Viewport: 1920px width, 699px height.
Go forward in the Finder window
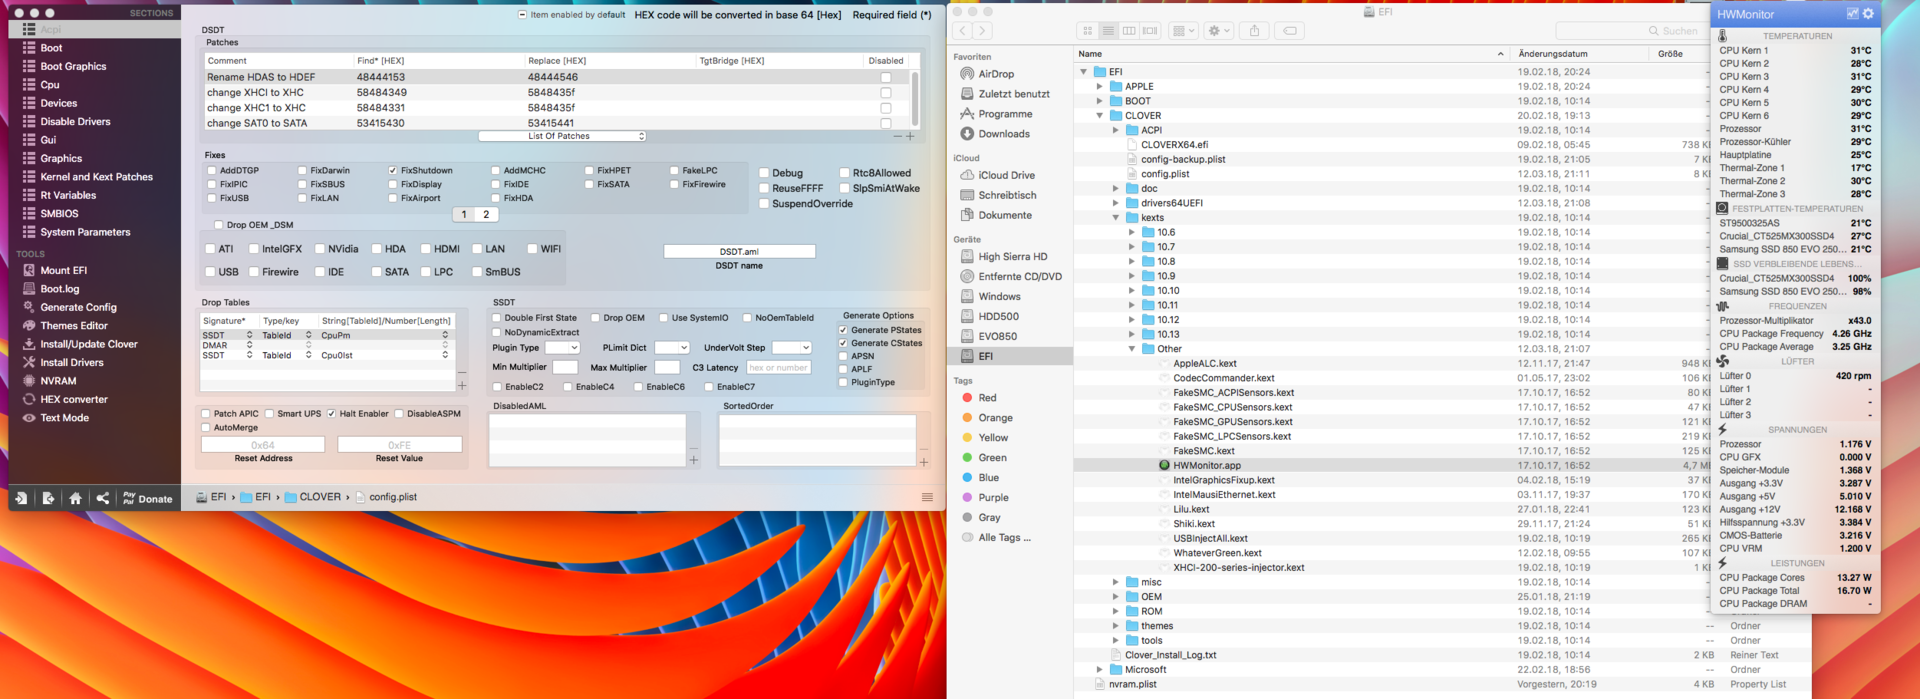(983, 31)
